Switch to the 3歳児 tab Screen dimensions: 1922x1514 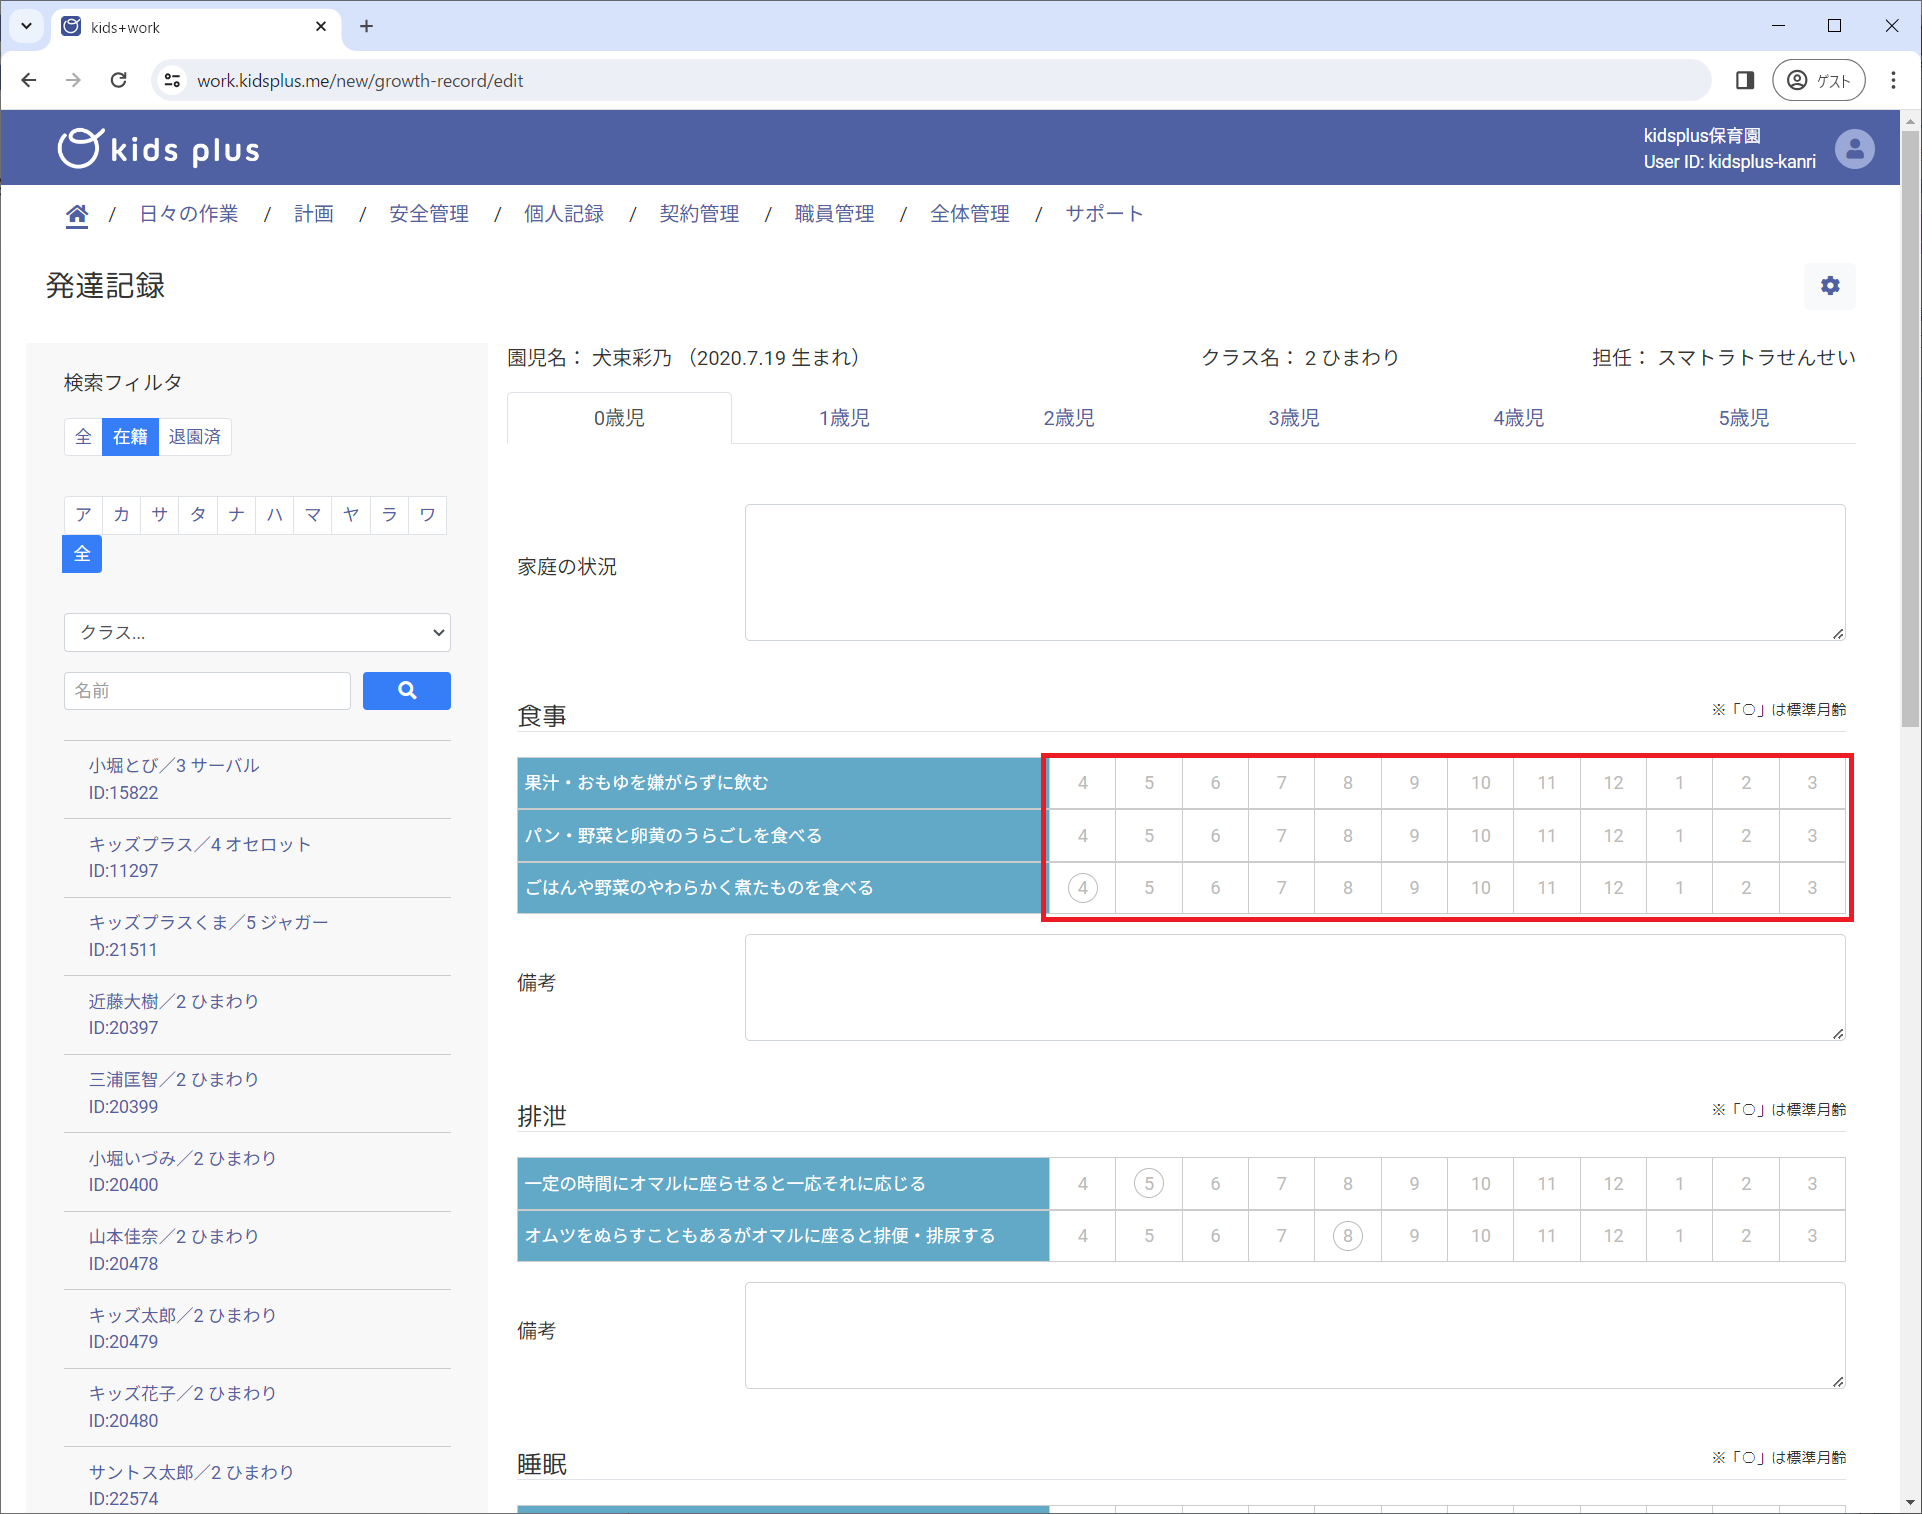(1294, 418)
